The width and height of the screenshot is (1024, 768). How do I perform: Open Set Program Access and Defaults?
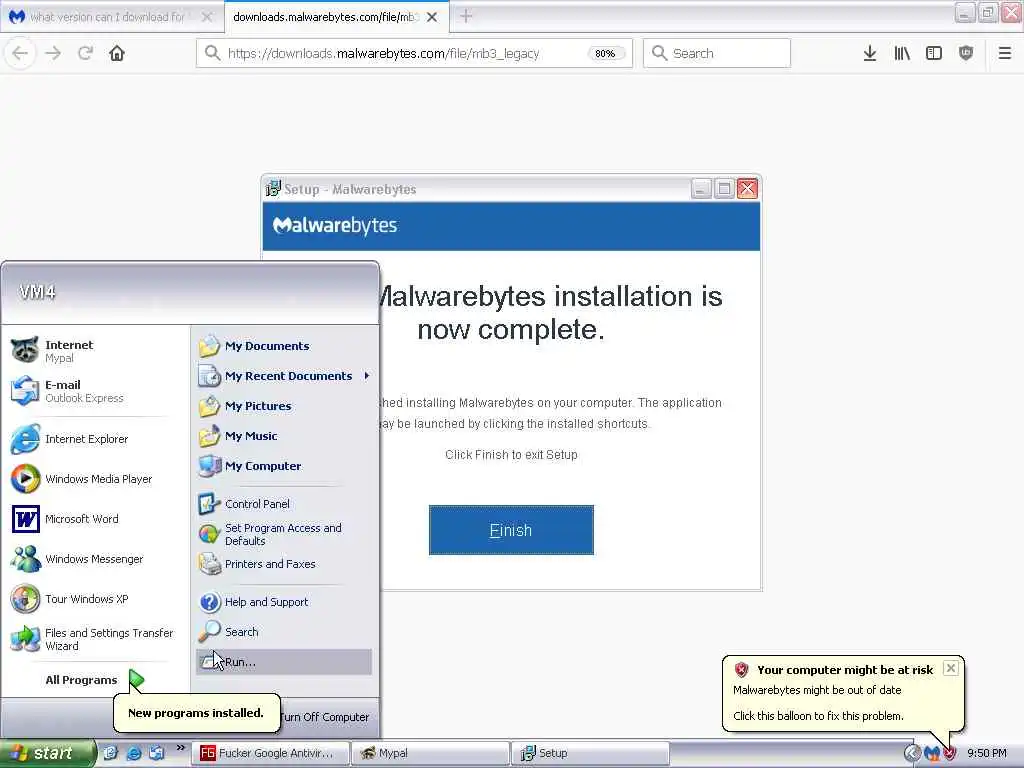284,534
